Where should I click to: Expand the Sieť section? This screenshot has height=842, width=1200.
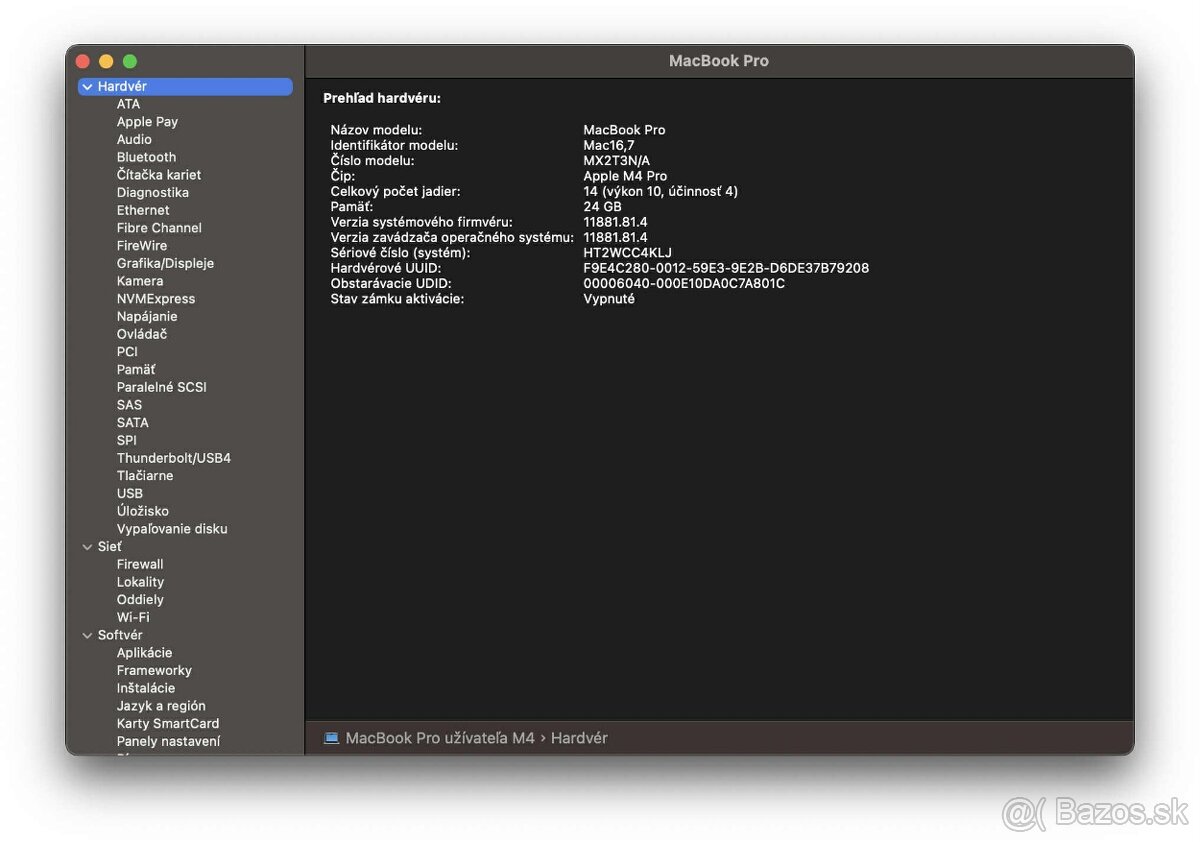[x=88, y=546]
